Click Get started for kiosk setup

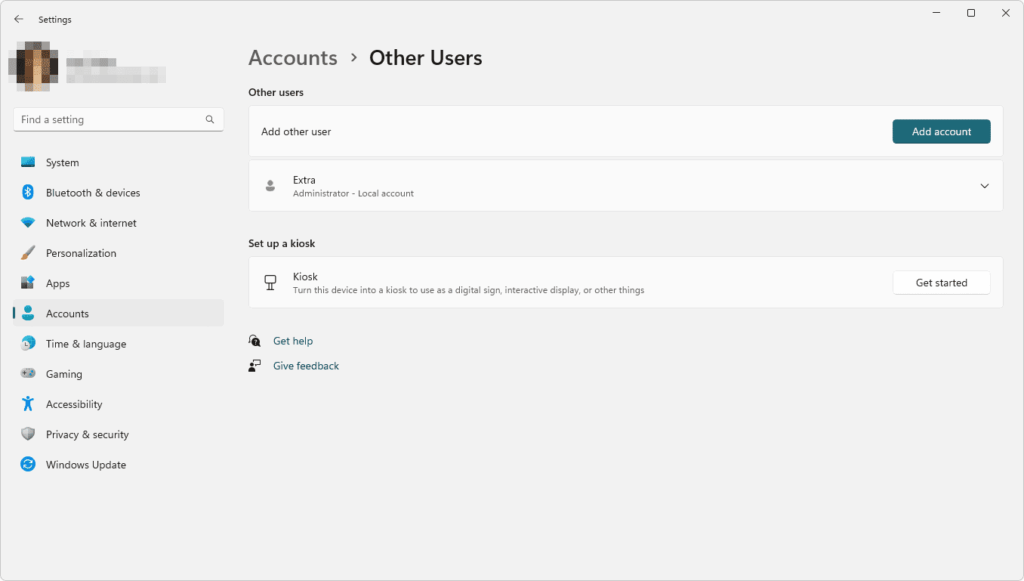click(940, 282)
